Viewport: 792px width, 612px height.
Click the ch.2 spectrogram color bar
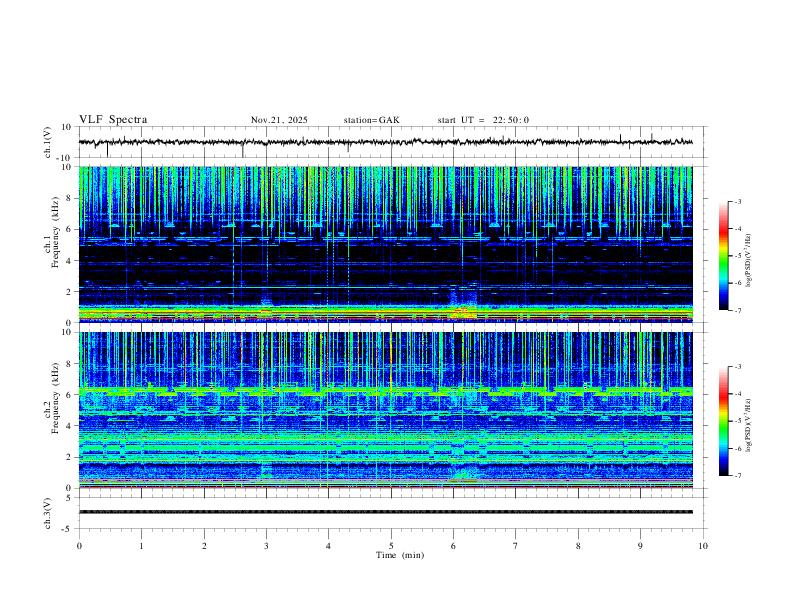pyautogui.click(x=724, y=421)
